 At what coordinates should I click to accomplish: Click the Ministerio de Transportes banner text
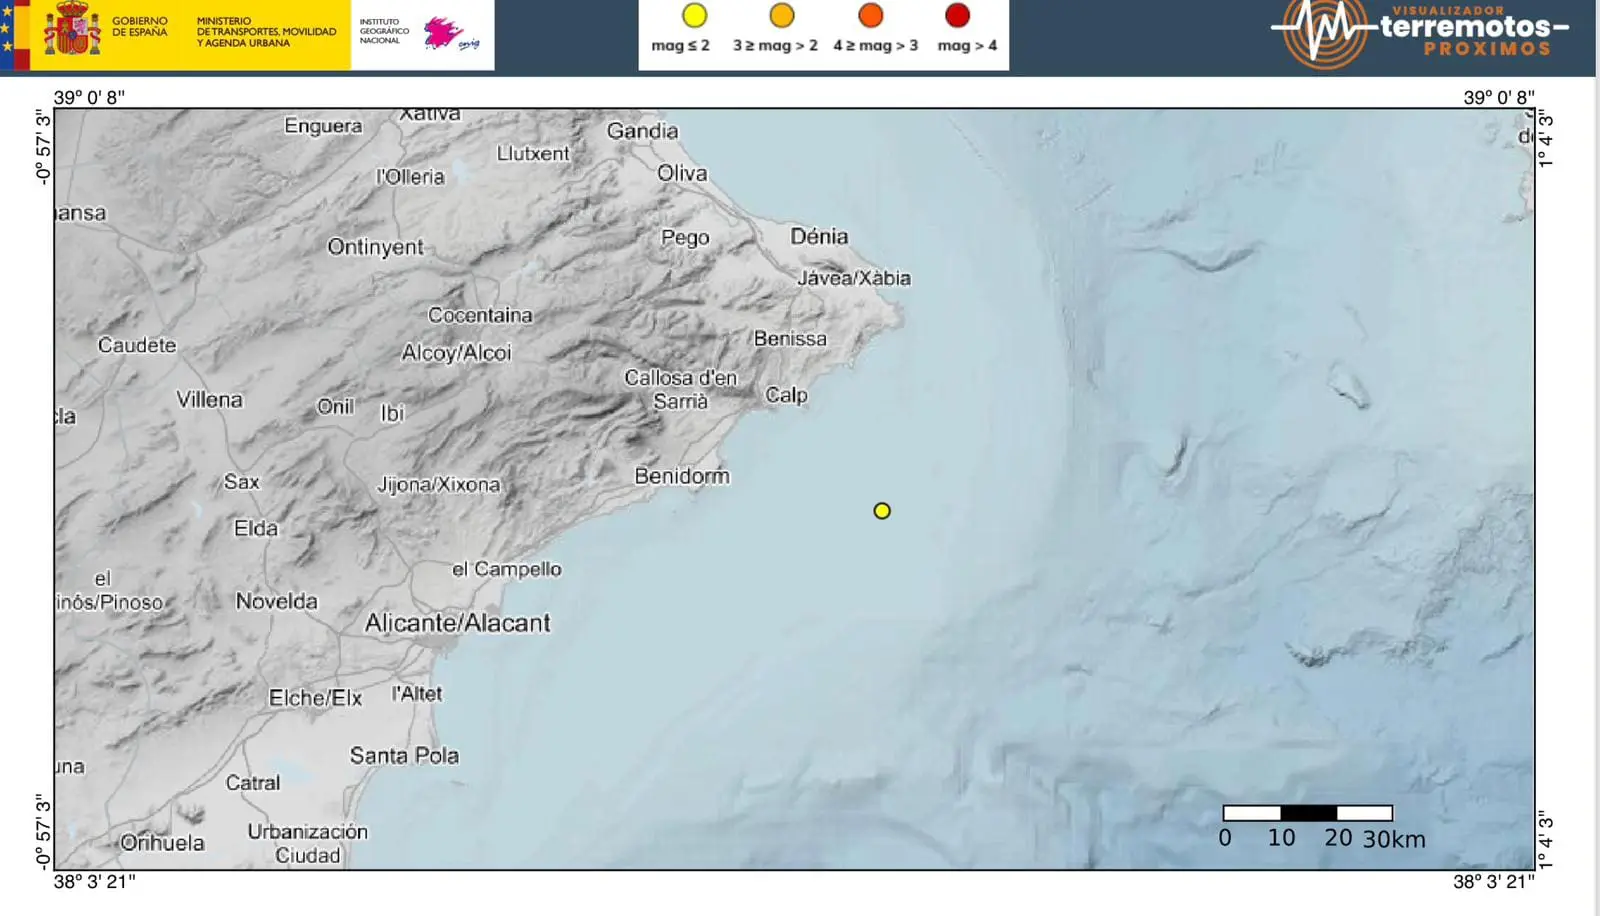click(266, 32)
